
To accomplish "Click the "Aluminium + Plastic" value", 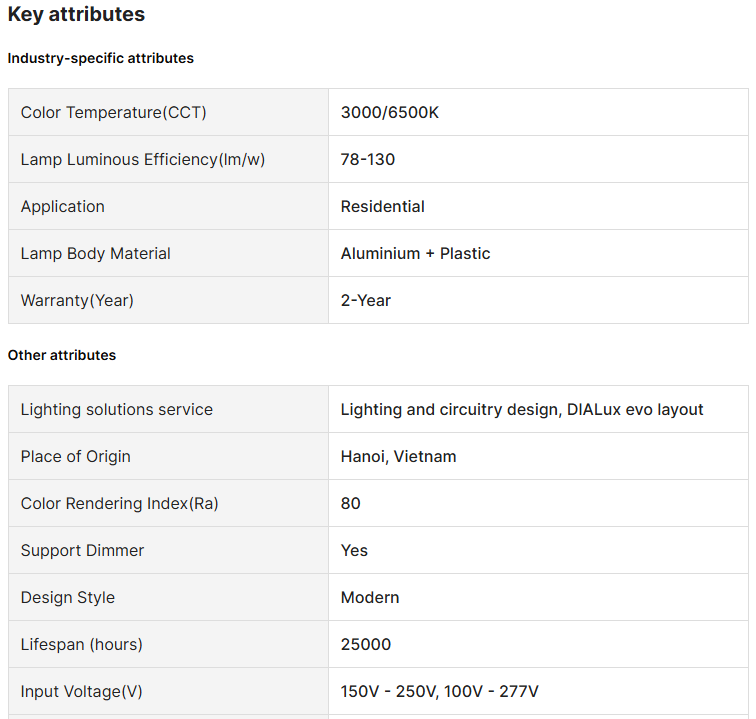I will pos(416,254).
